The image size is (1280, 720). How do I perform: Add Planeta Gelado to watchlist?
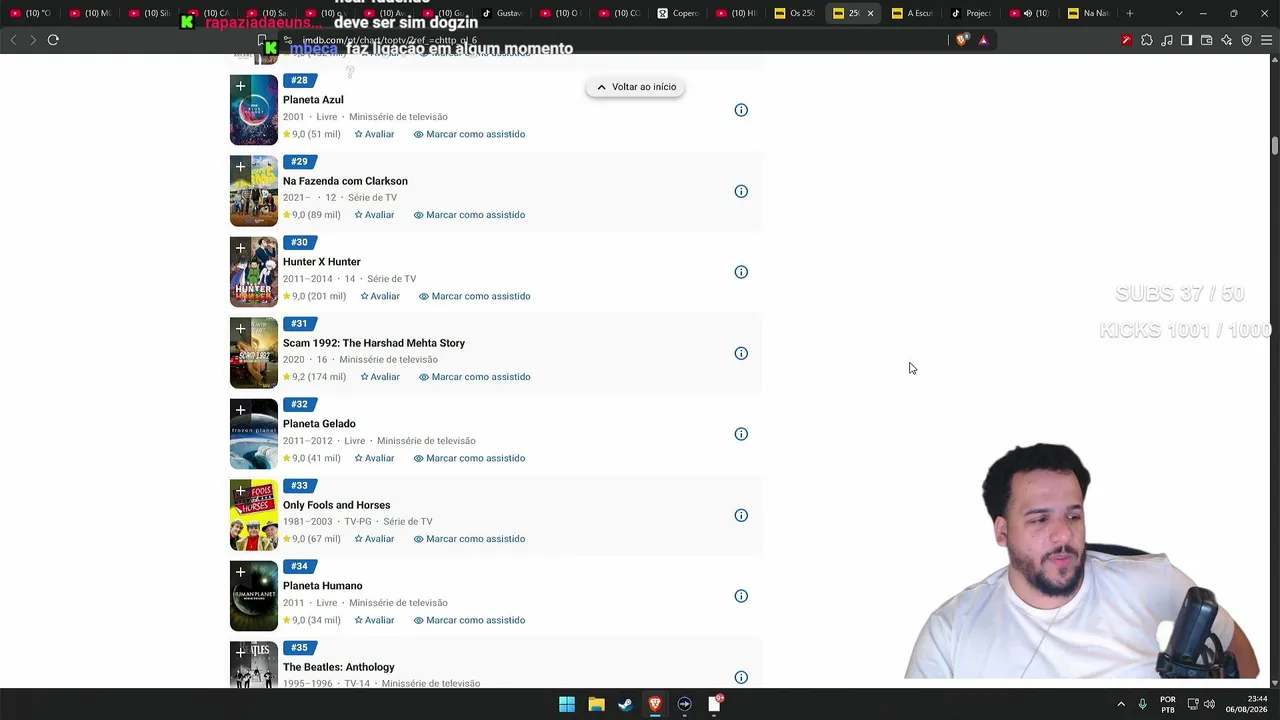[240, 411]
